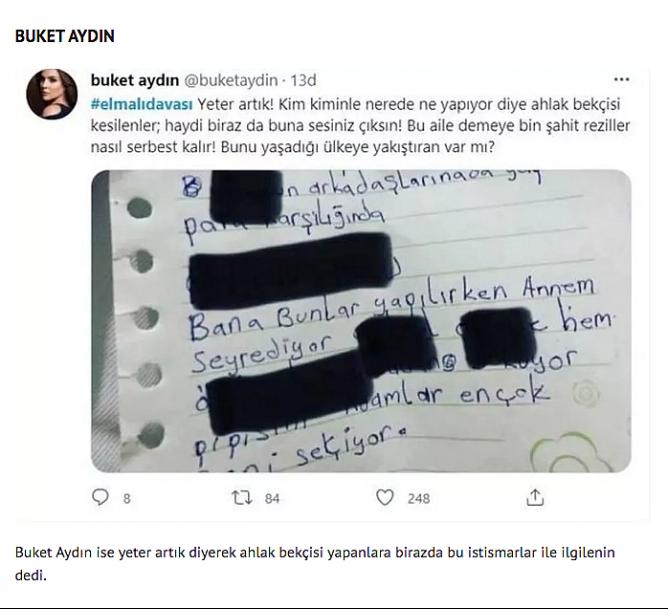Click the like count 248

point(418,498)
